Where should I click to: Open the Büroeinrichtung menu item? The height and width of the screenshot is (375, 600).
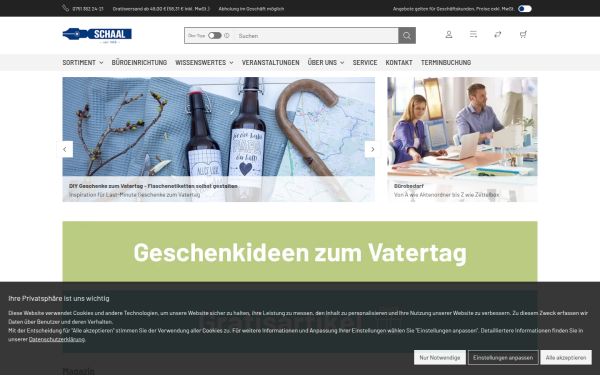coord(139,62)
